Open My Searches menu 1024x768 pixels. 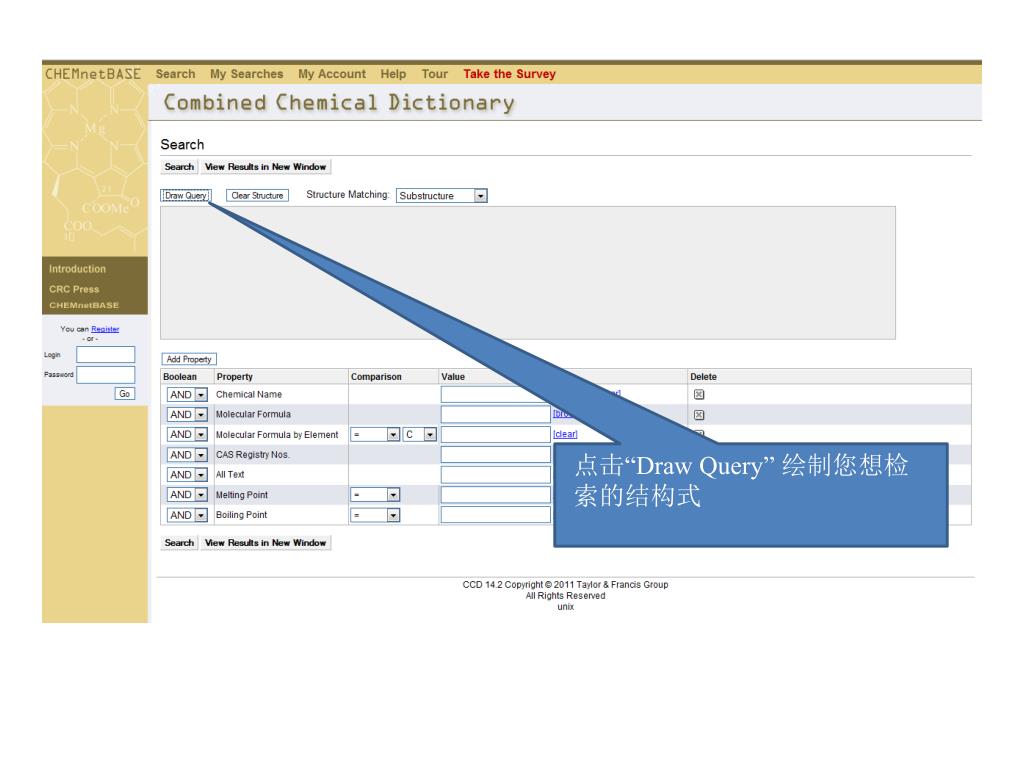[x=246, y=74]
